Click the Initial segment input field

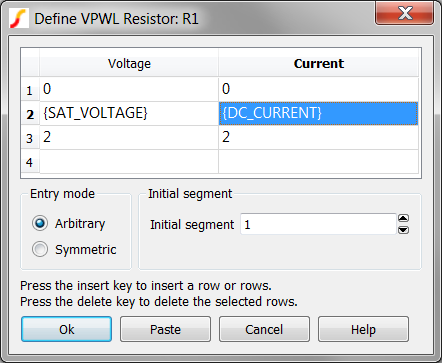[x=318, y=224]
